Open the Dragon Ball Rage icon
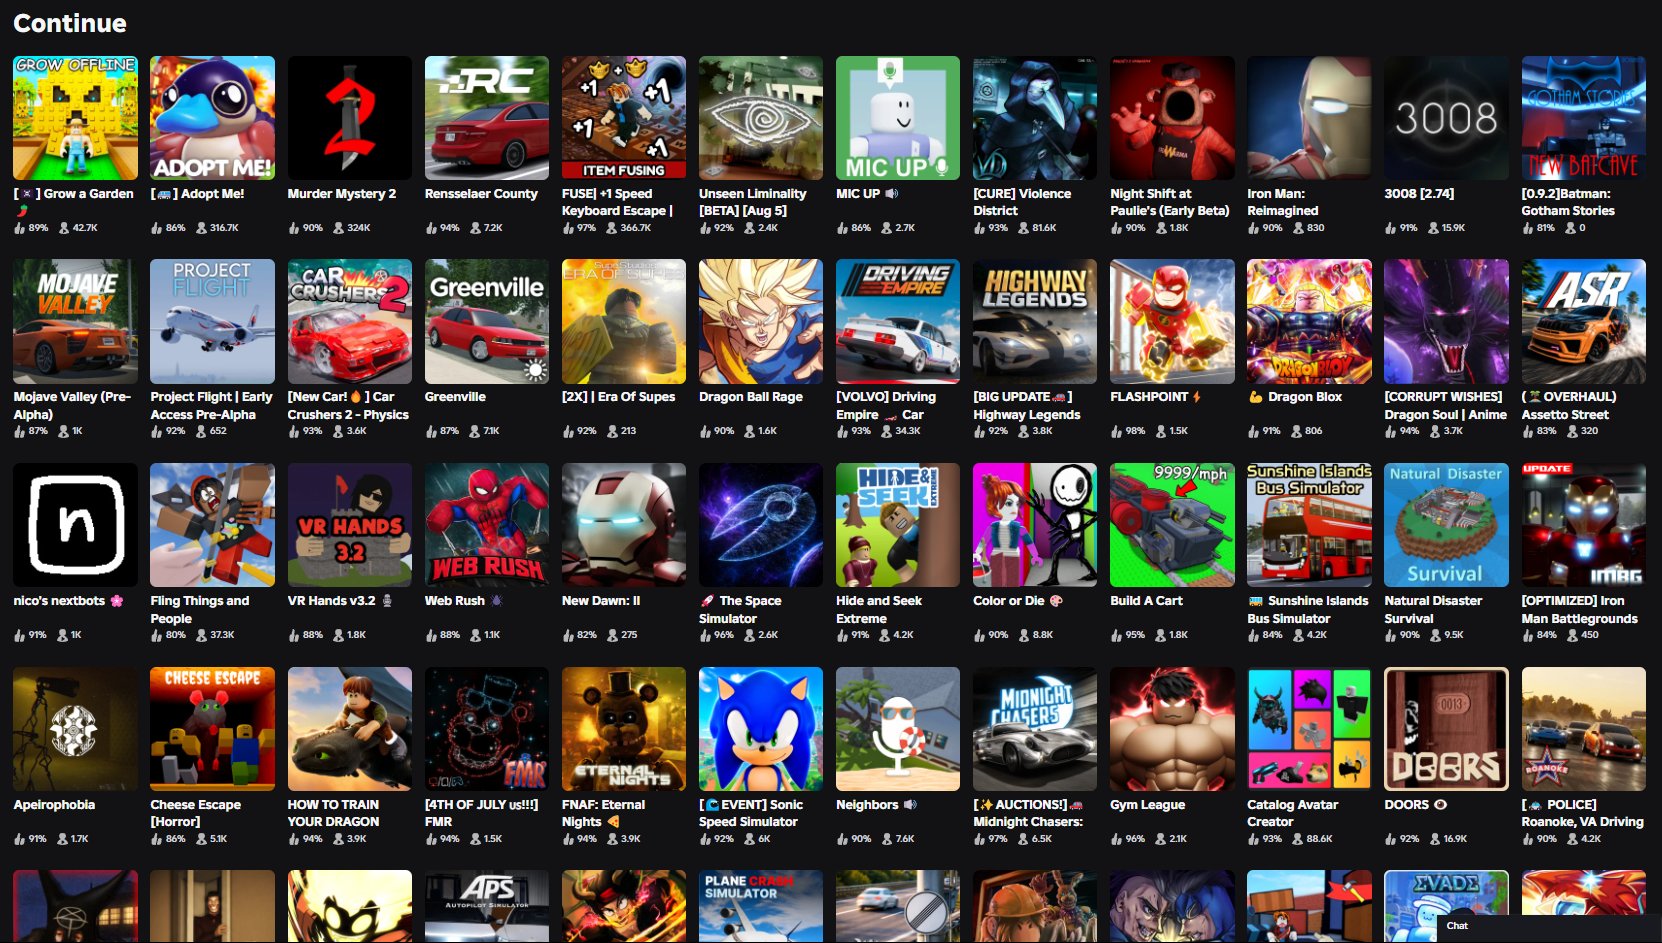1662x943 pixels. tap(760, 321)
